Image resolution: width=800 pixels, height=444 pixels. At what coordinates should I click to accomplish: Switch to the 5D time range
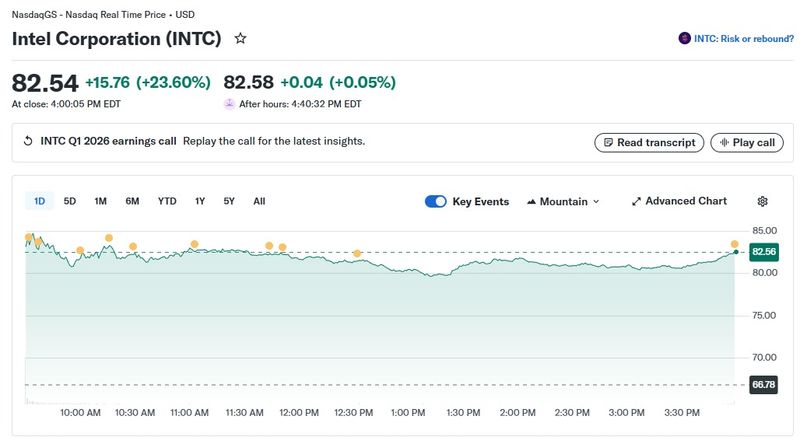(70, 201)
